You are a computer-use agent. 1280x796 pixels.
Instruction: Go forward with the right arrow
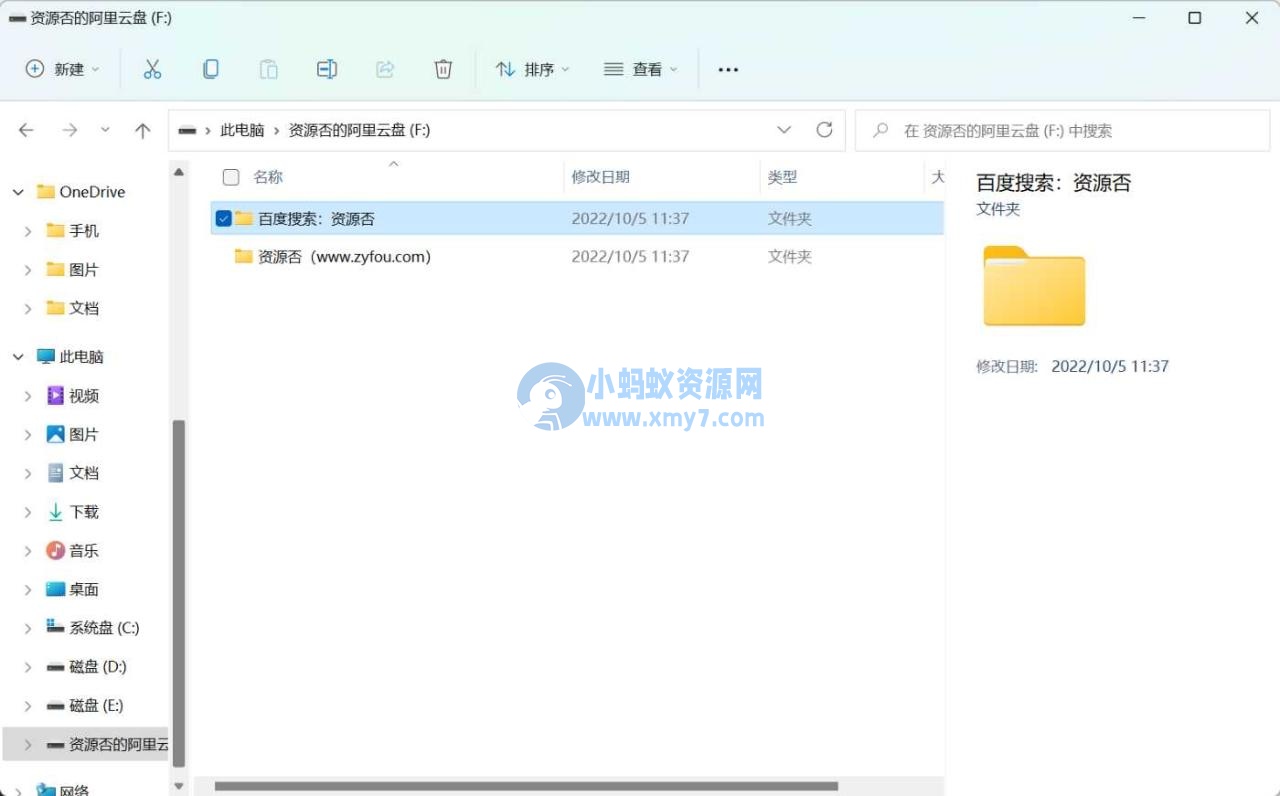[x=69, y=130]
